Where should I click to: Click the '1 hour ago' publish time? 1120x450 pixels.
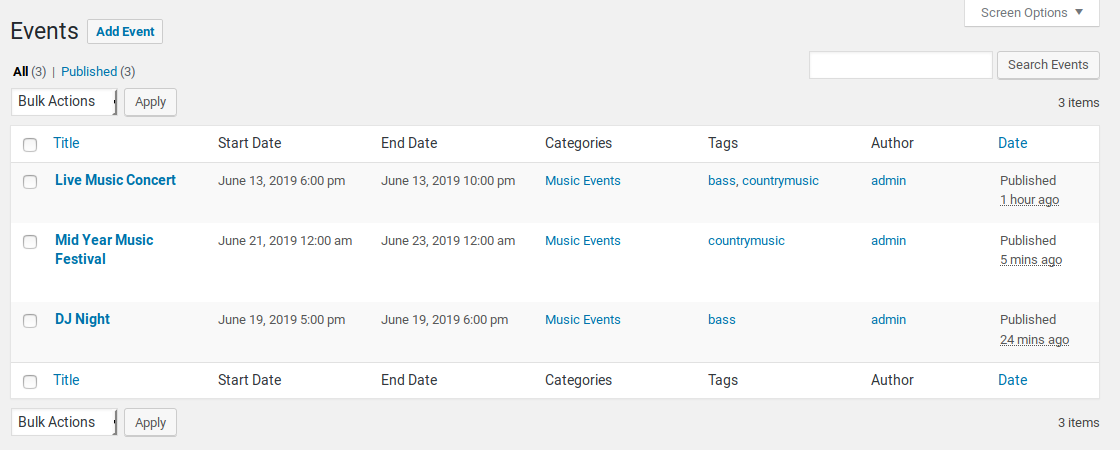[x=1029, y=200]
